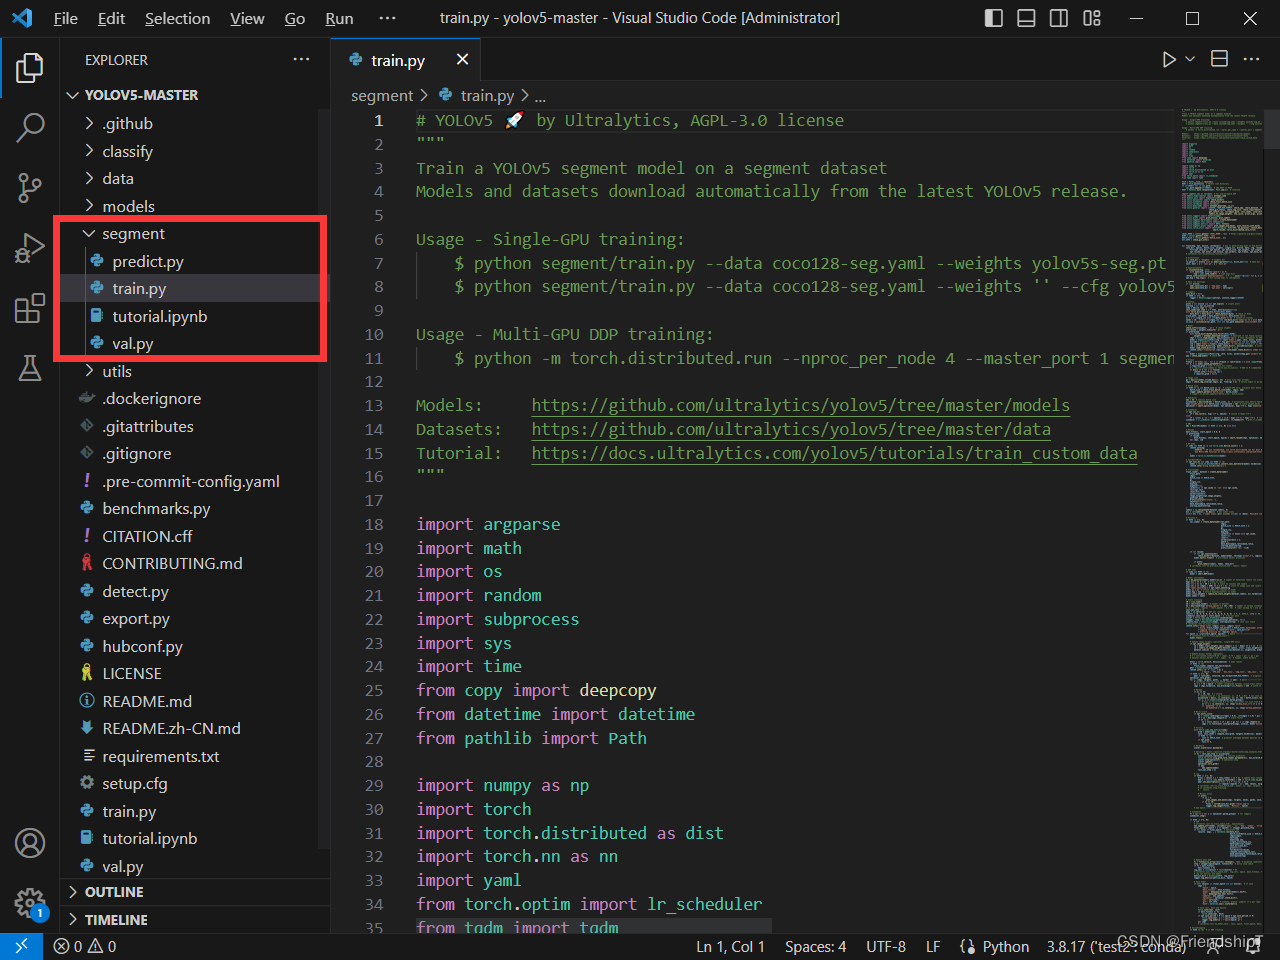The height and width of the screenshot is (960, 1280).
Task: Close the train.py editor tab
Action: (462, 60)
